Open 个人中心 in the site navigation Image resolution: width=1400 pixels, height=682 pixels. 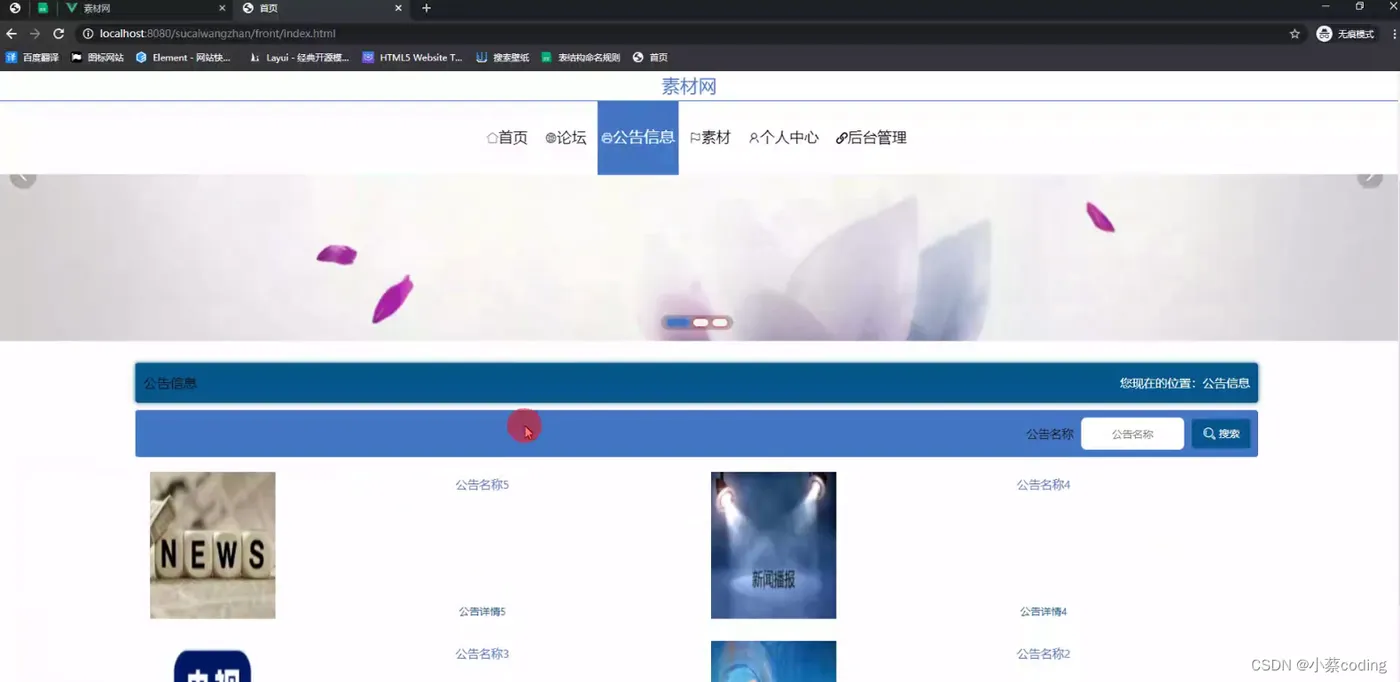point(783,138)
